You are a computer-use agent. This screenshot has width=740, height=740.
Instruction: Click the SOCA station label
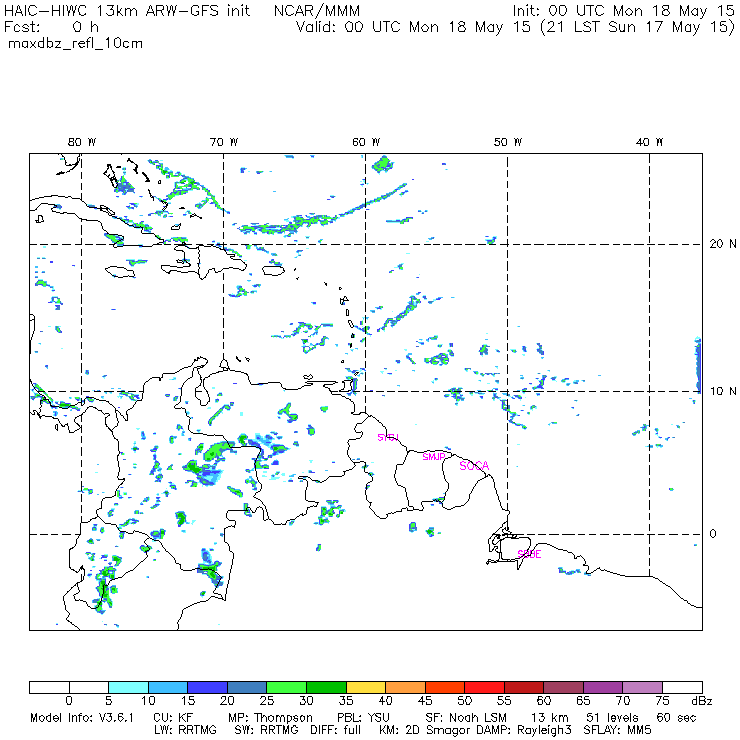click(x=474, y=466)
